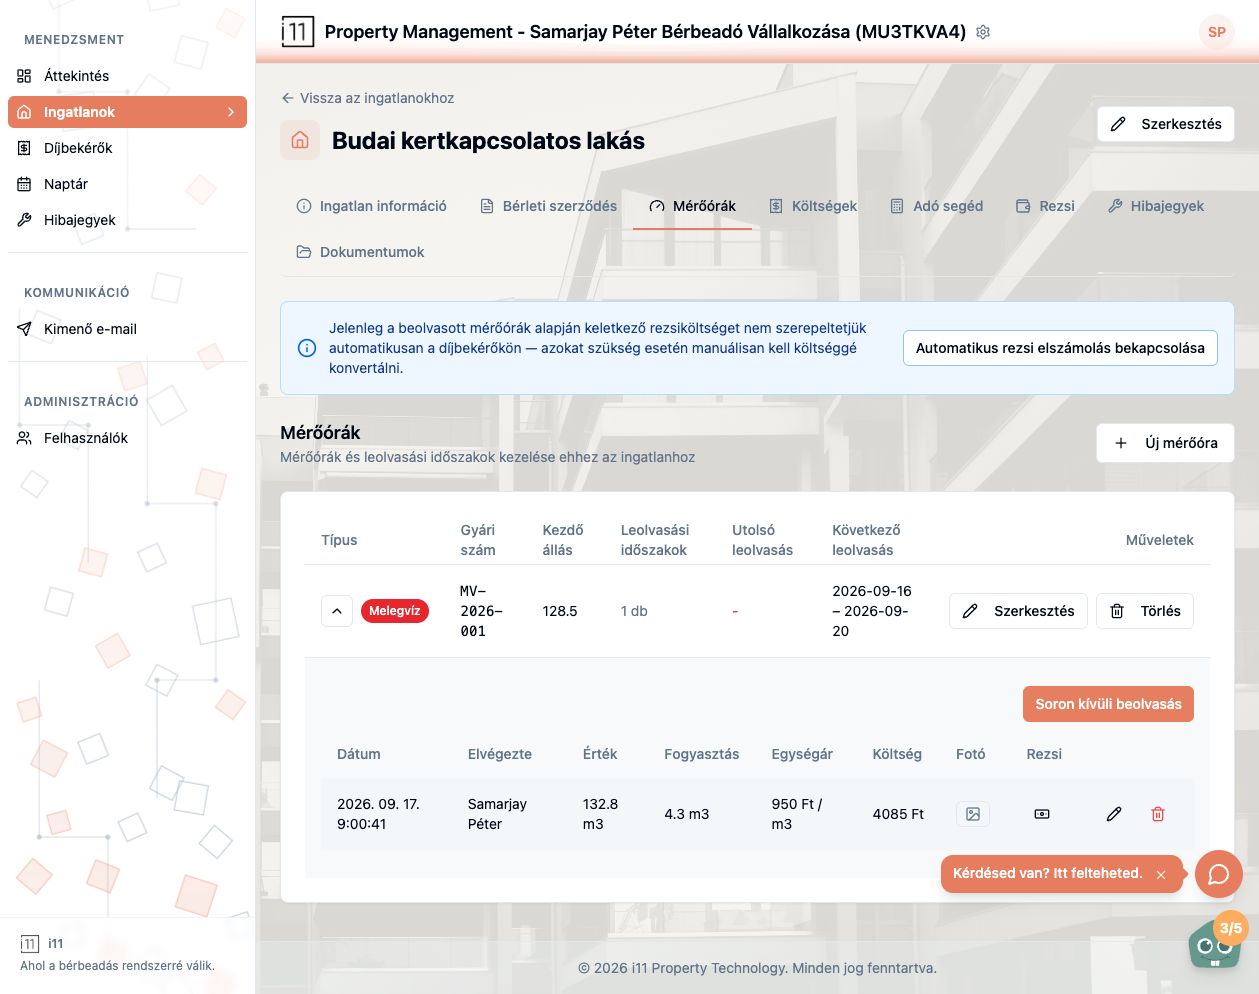Go to Díjbekérők in the sidebar
Screen dimensions: 1259x994
[127, 148]
